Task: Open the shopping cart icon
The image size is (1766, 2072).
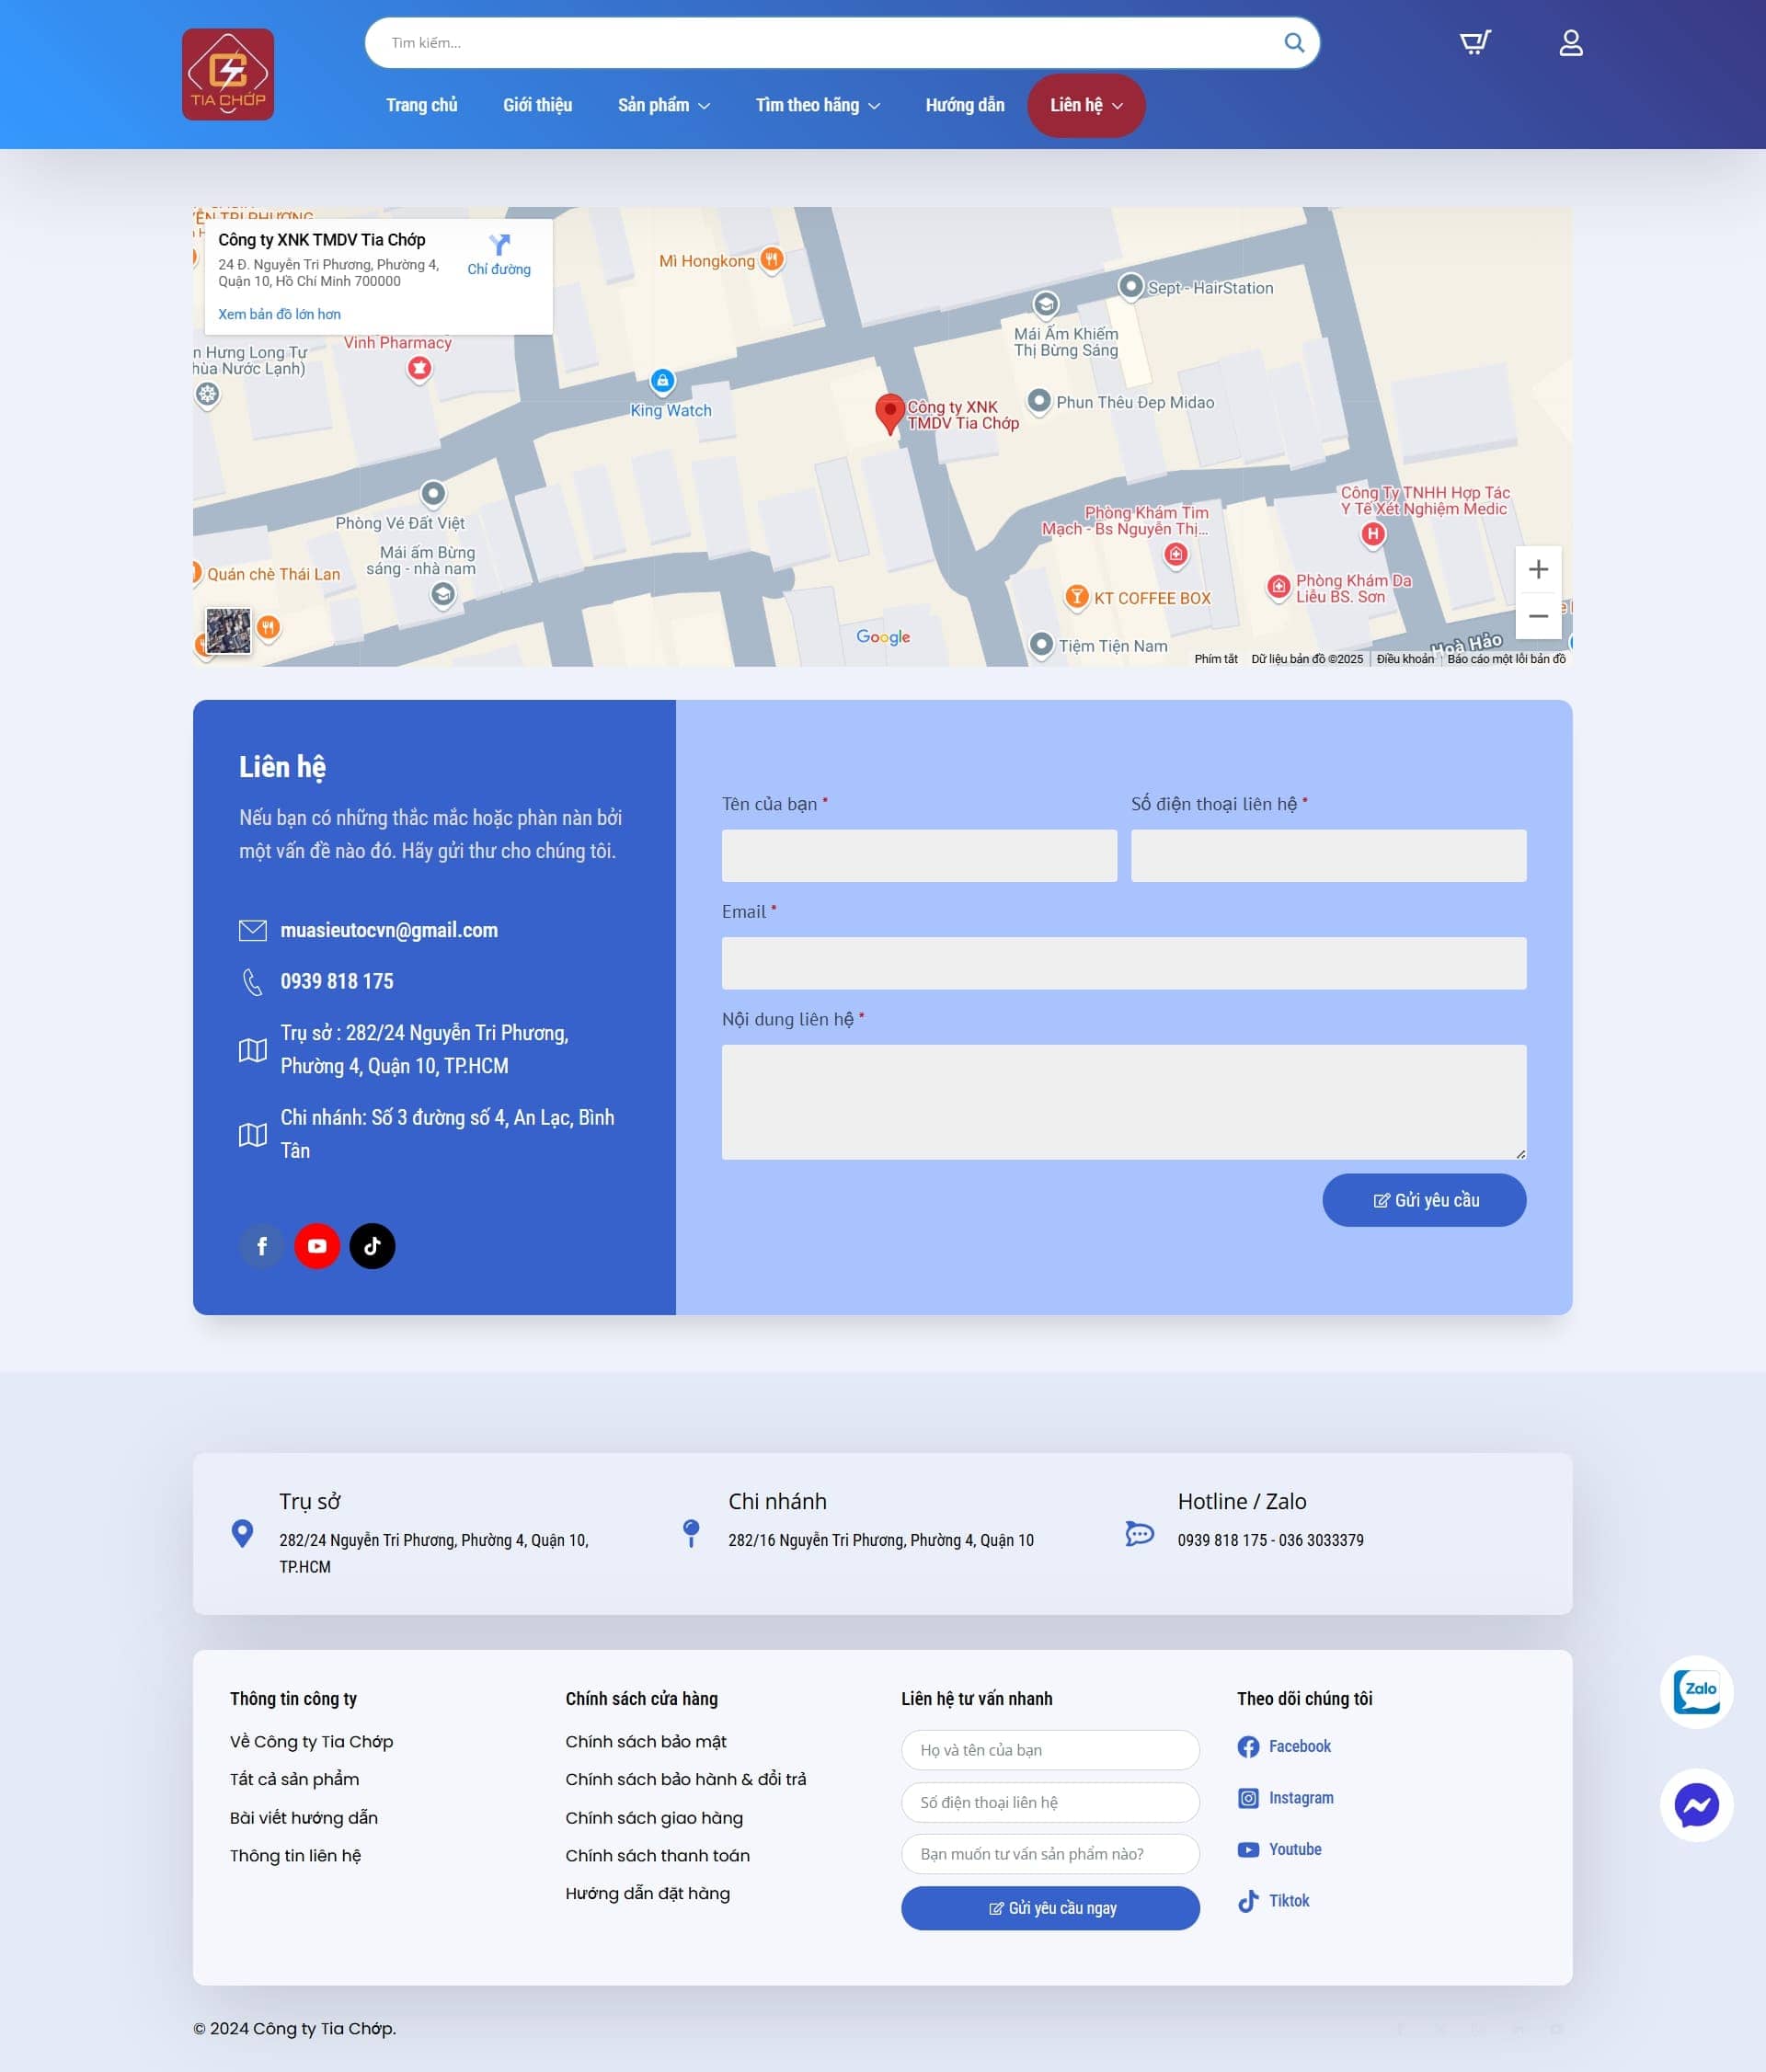Action: click(1474, 42)
